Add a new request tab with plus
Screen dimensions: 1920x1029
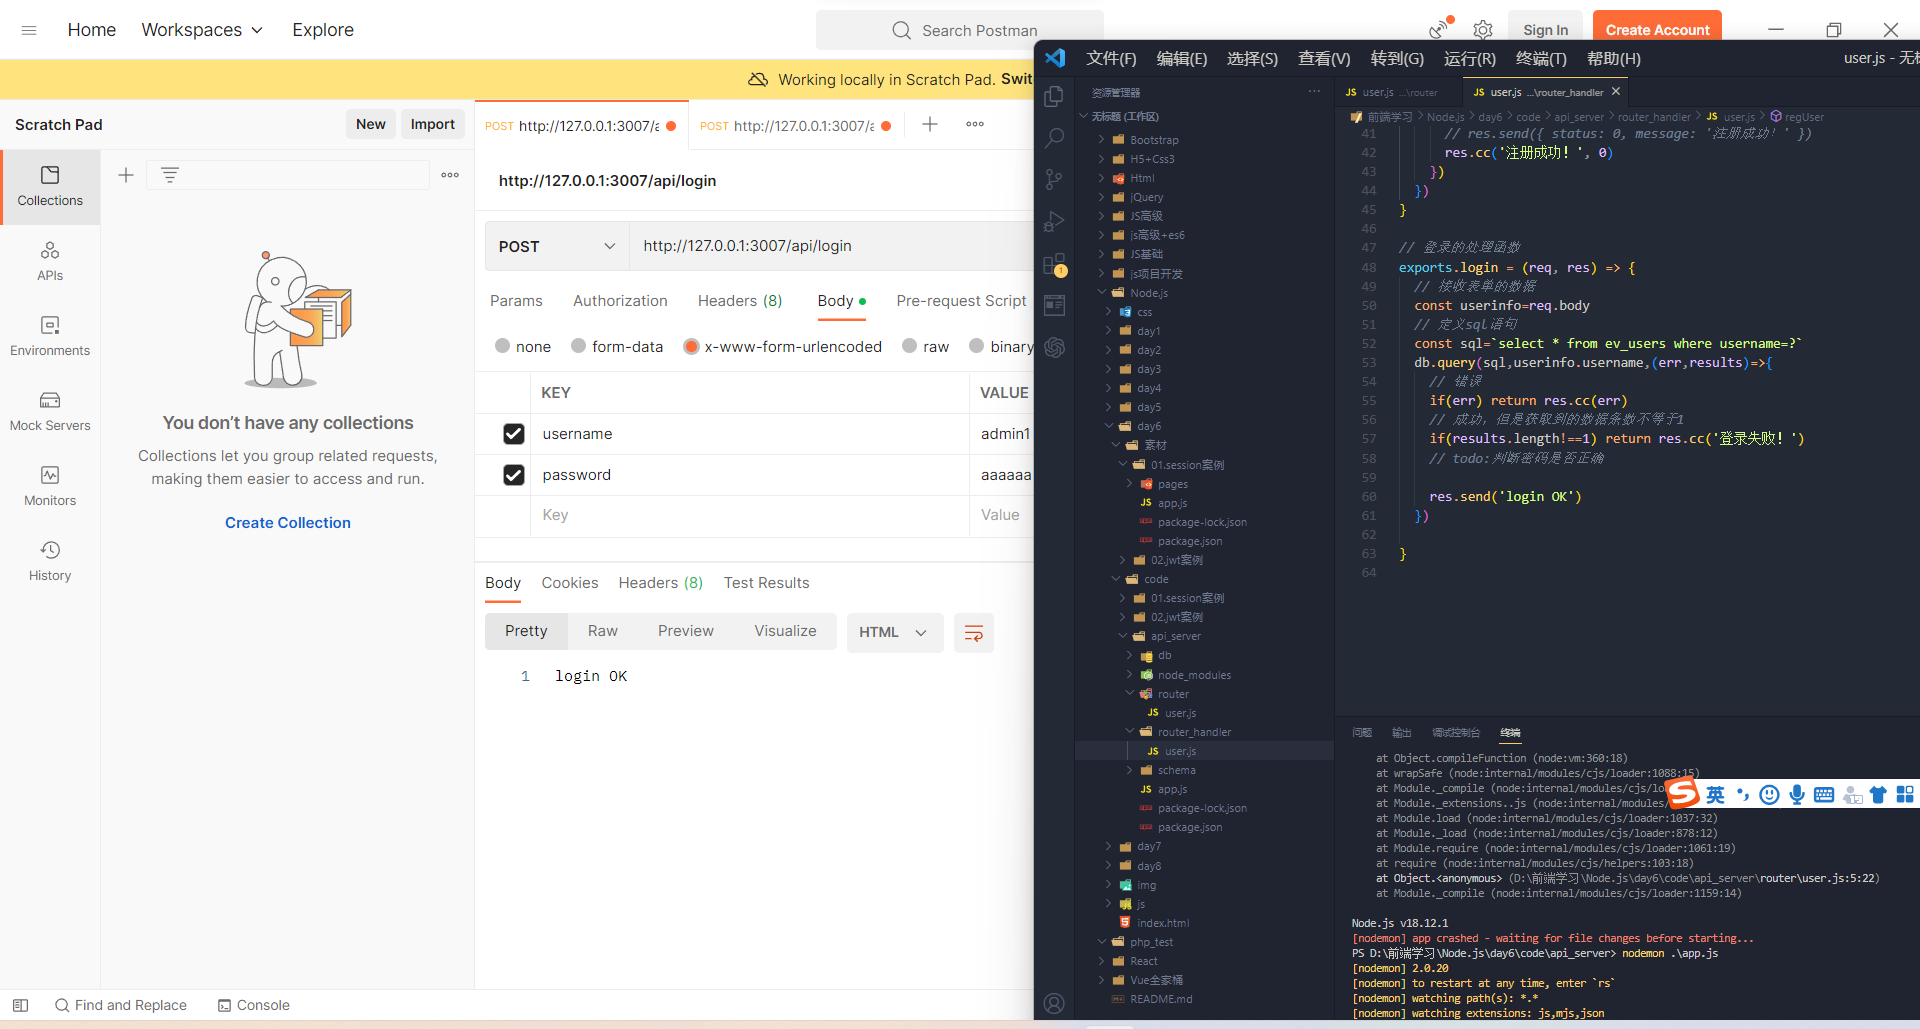(x=930, y=124)
